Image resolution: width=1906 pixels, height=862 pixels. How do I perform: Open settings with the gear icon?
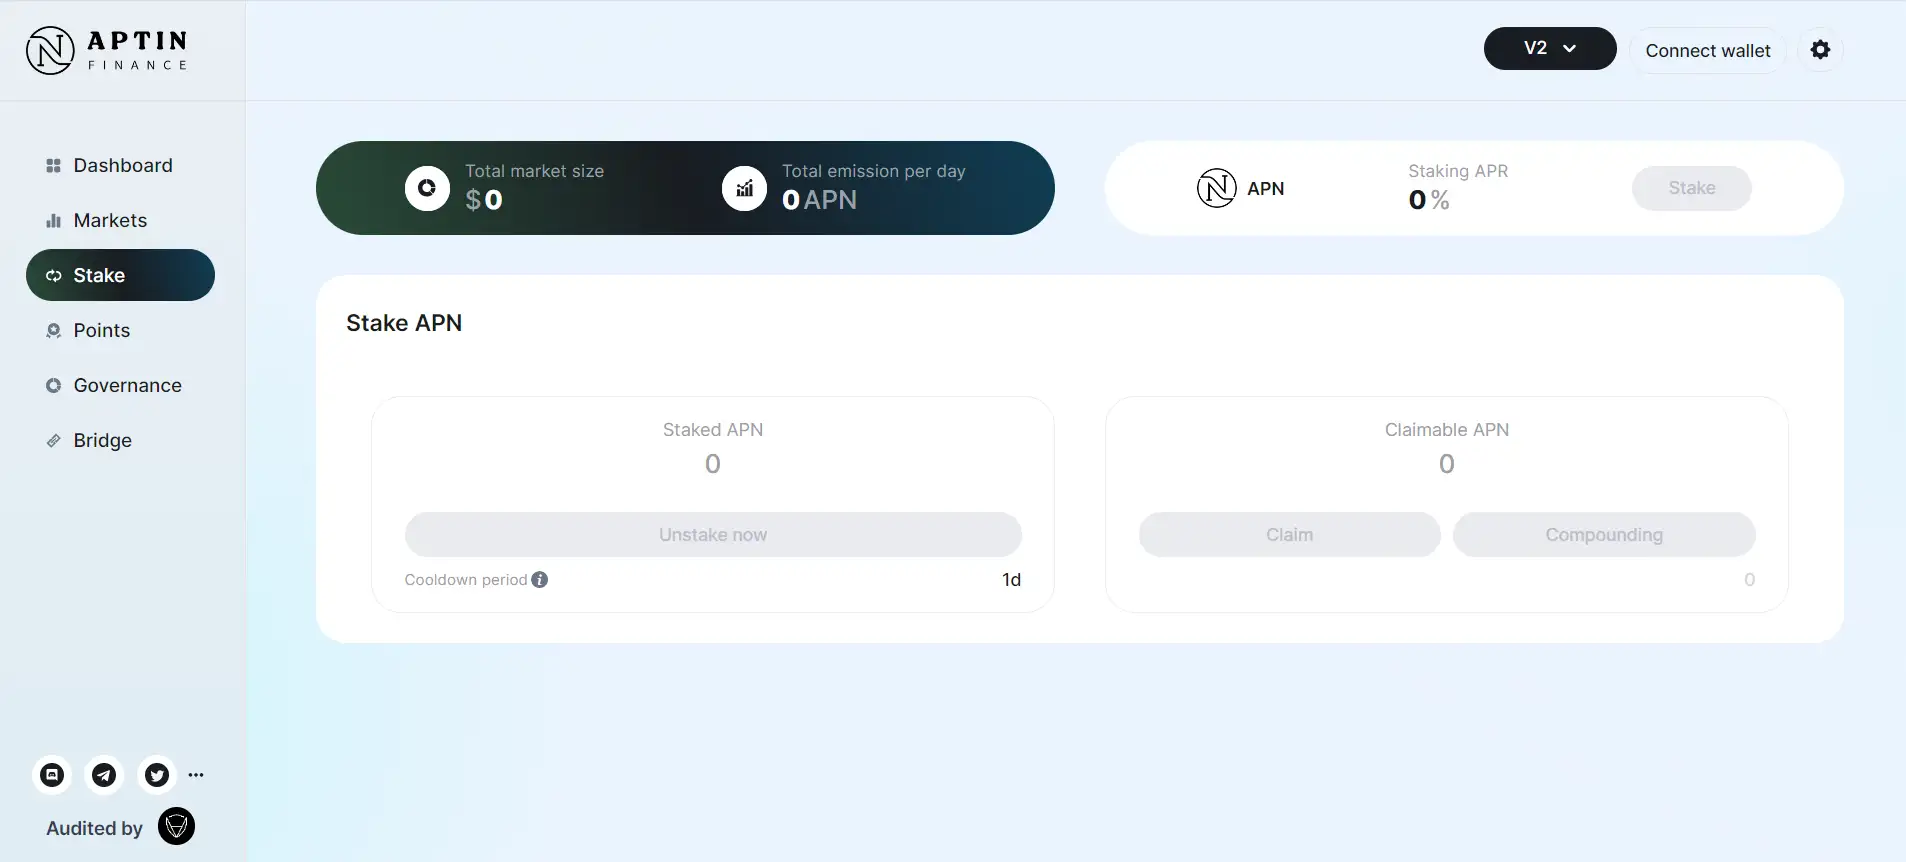(x=1820, y=50)
